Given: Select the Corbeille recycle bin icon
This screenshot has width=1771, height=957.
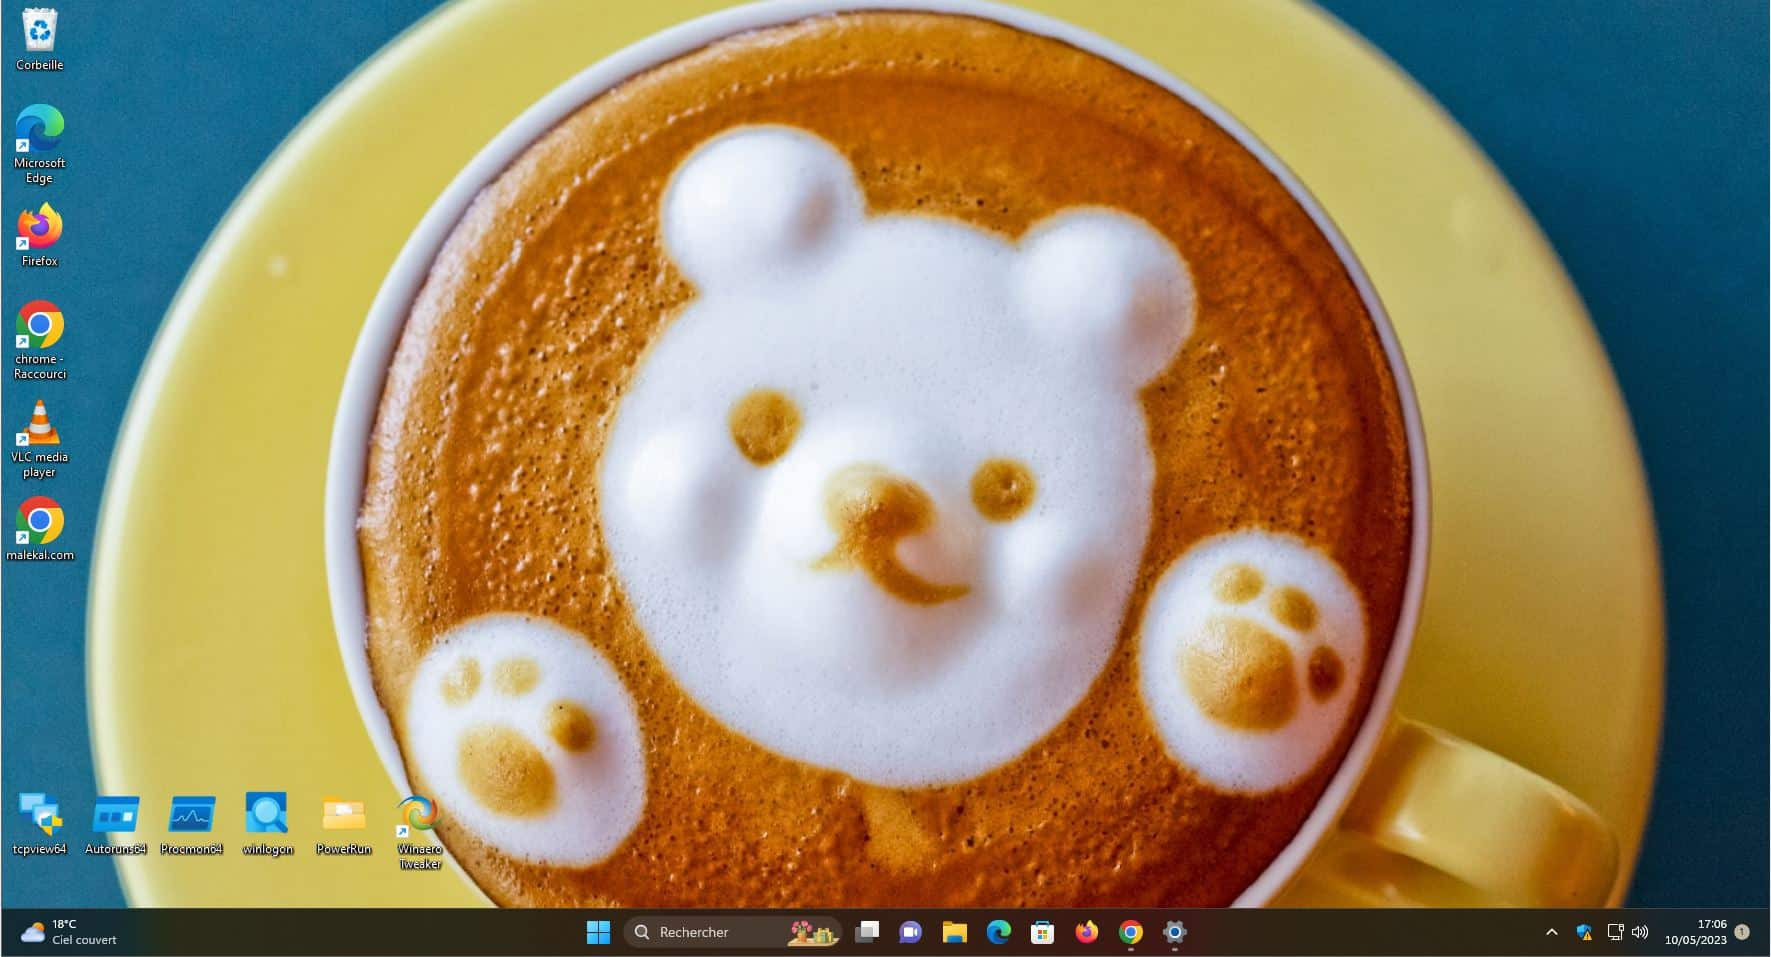Looking at the screenshot, I should pos(40,40).
